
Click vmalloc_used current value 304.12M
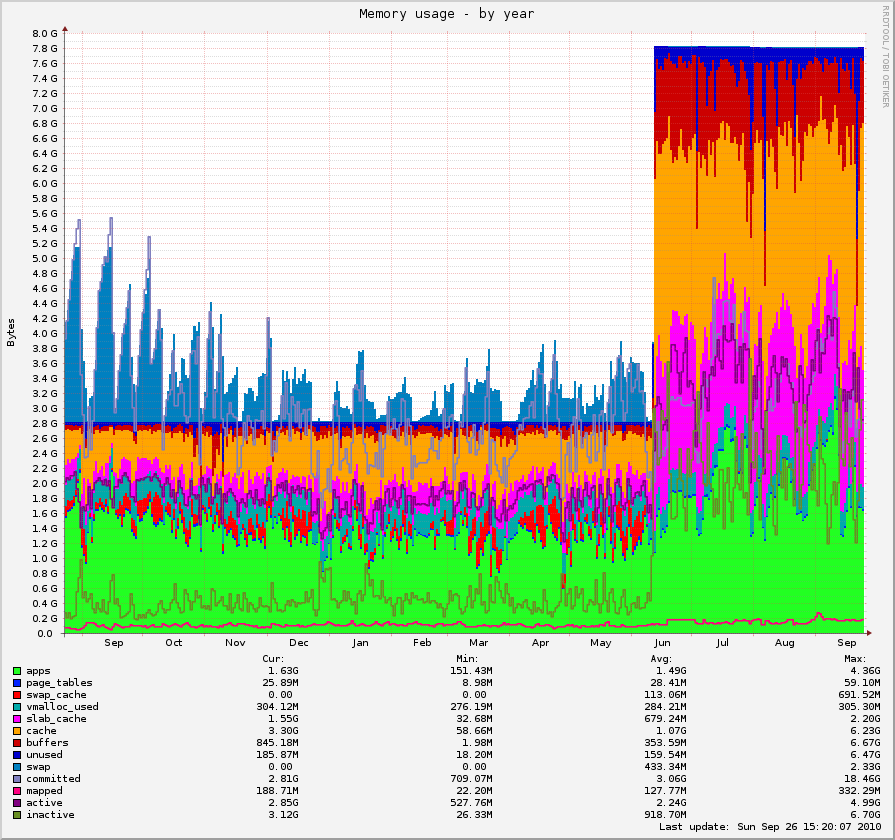coord(277,707)
